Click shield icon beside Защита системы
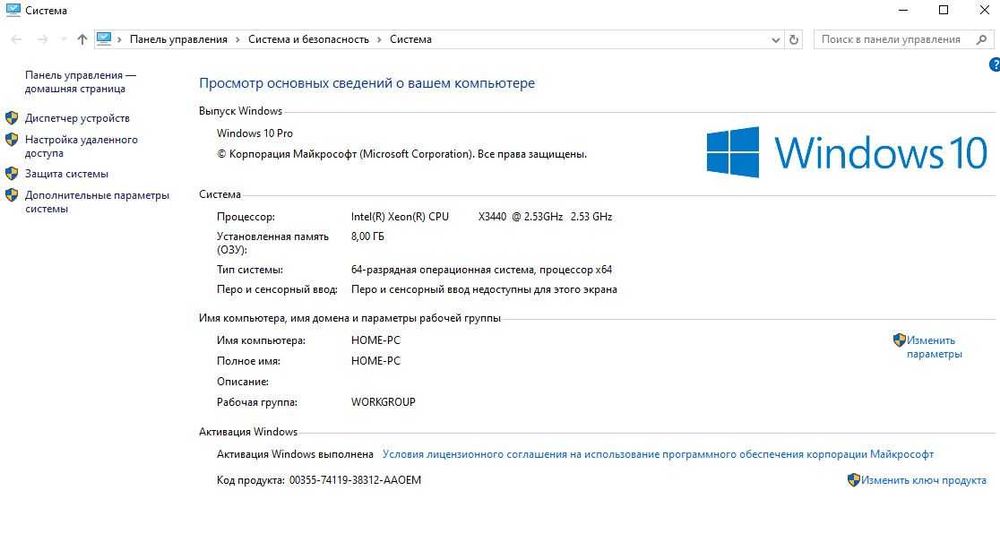This screenshot has width=1000, height=559. 11,173
